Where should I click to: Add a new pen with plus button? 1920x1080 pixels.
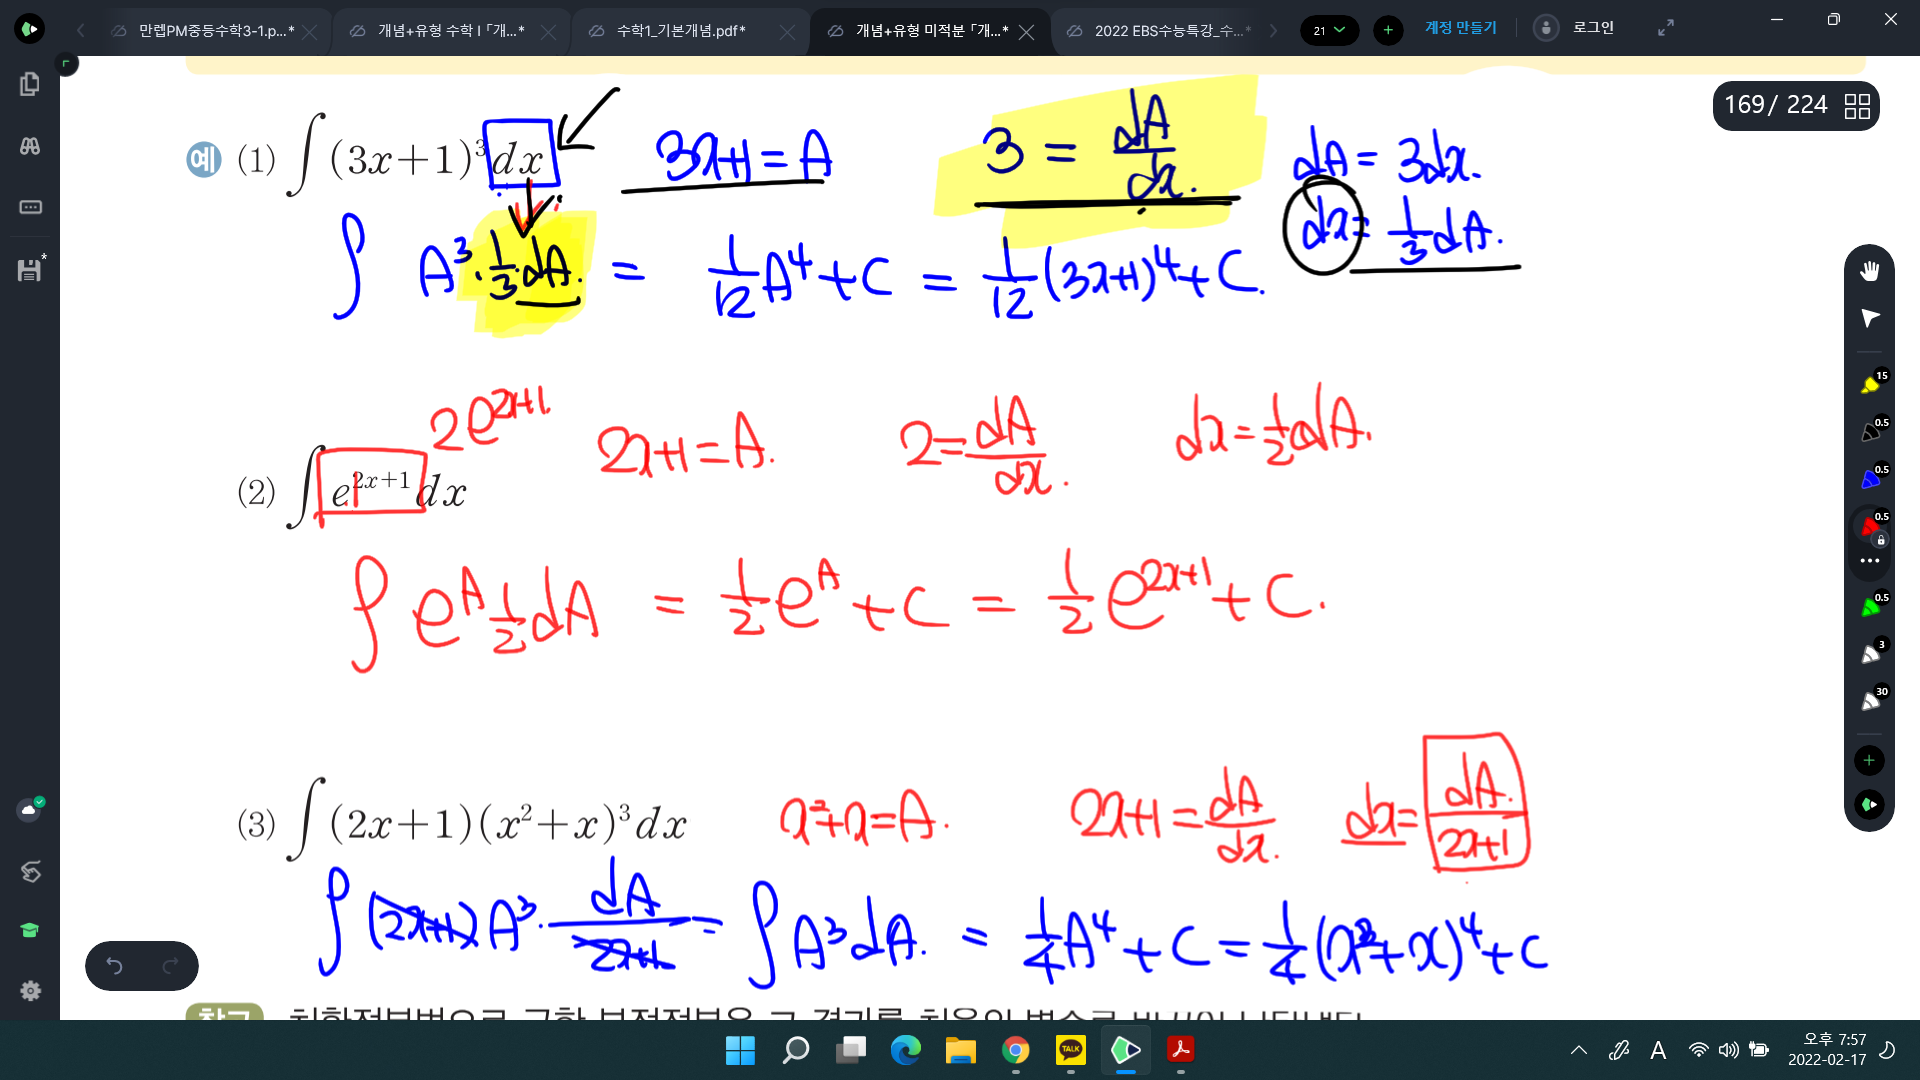click(1869, 761)
